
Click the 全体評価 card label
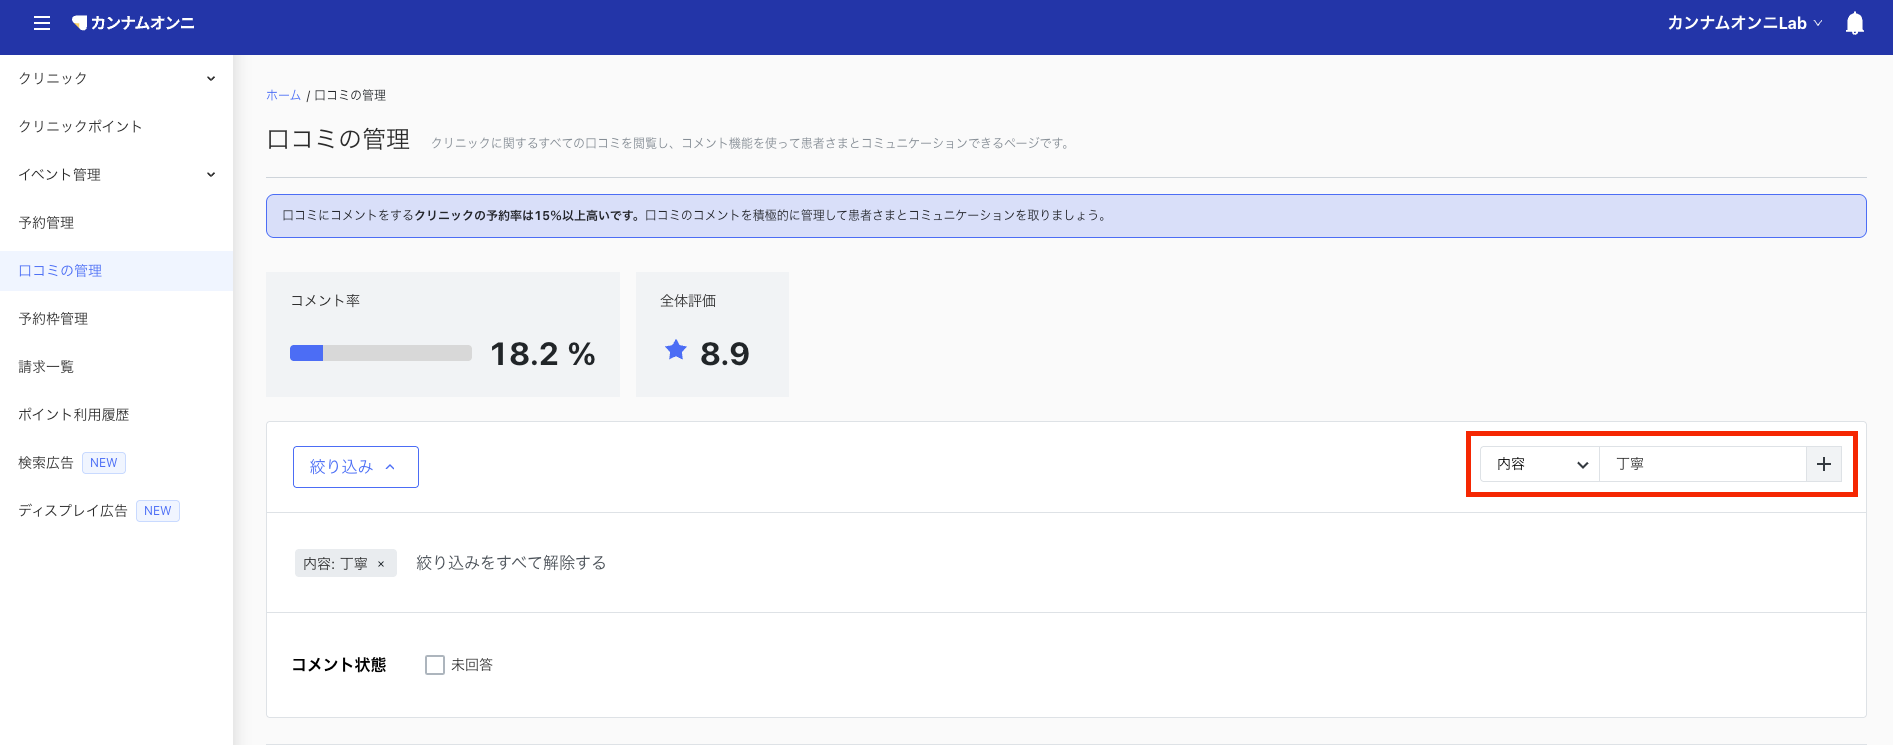[x=688, y=301]
